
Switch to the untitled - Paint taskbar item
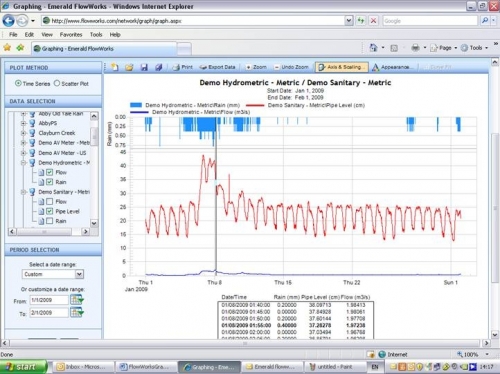pos(334,367)
